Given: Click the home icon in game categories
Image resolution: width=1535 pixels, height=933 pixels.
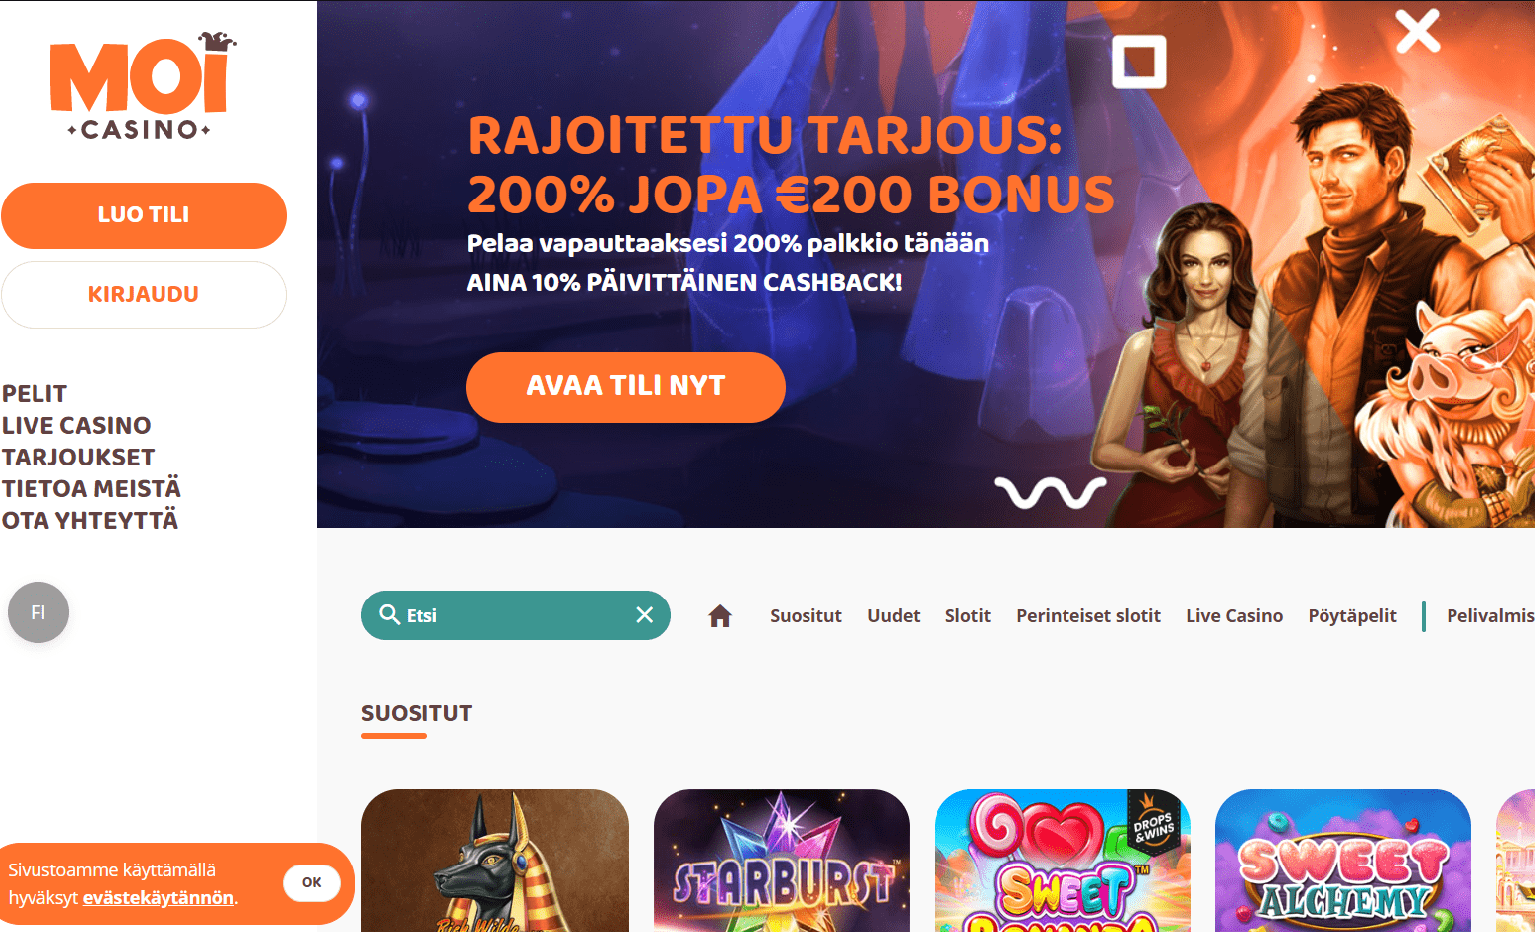Looking at the screenshot, I should 720,616.
